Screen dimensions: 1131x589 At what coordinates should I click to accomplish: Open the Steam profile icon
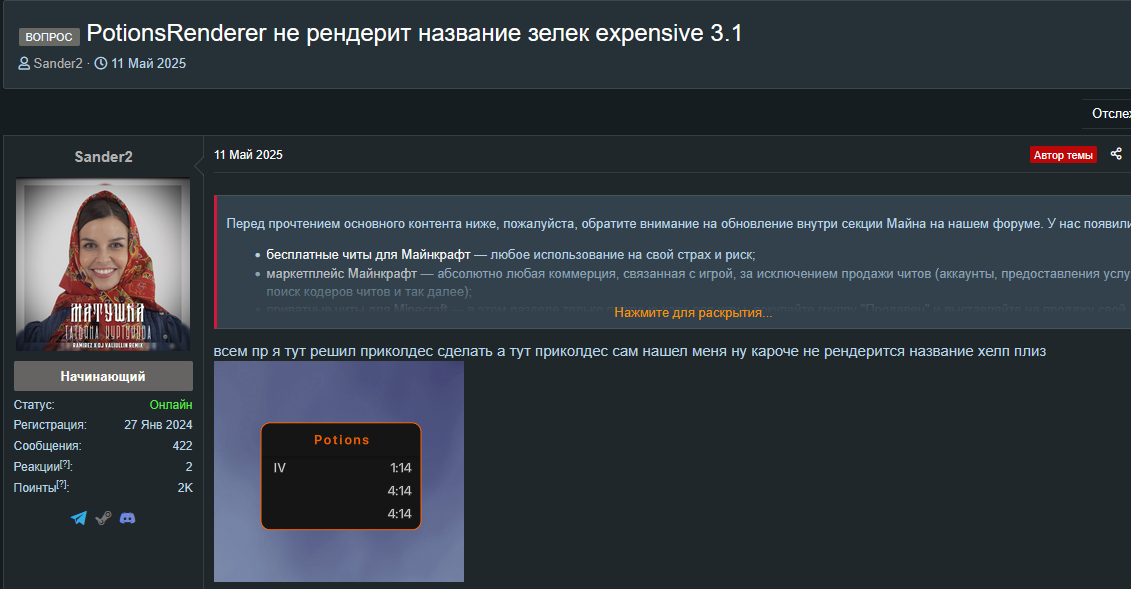coord(103,518)
